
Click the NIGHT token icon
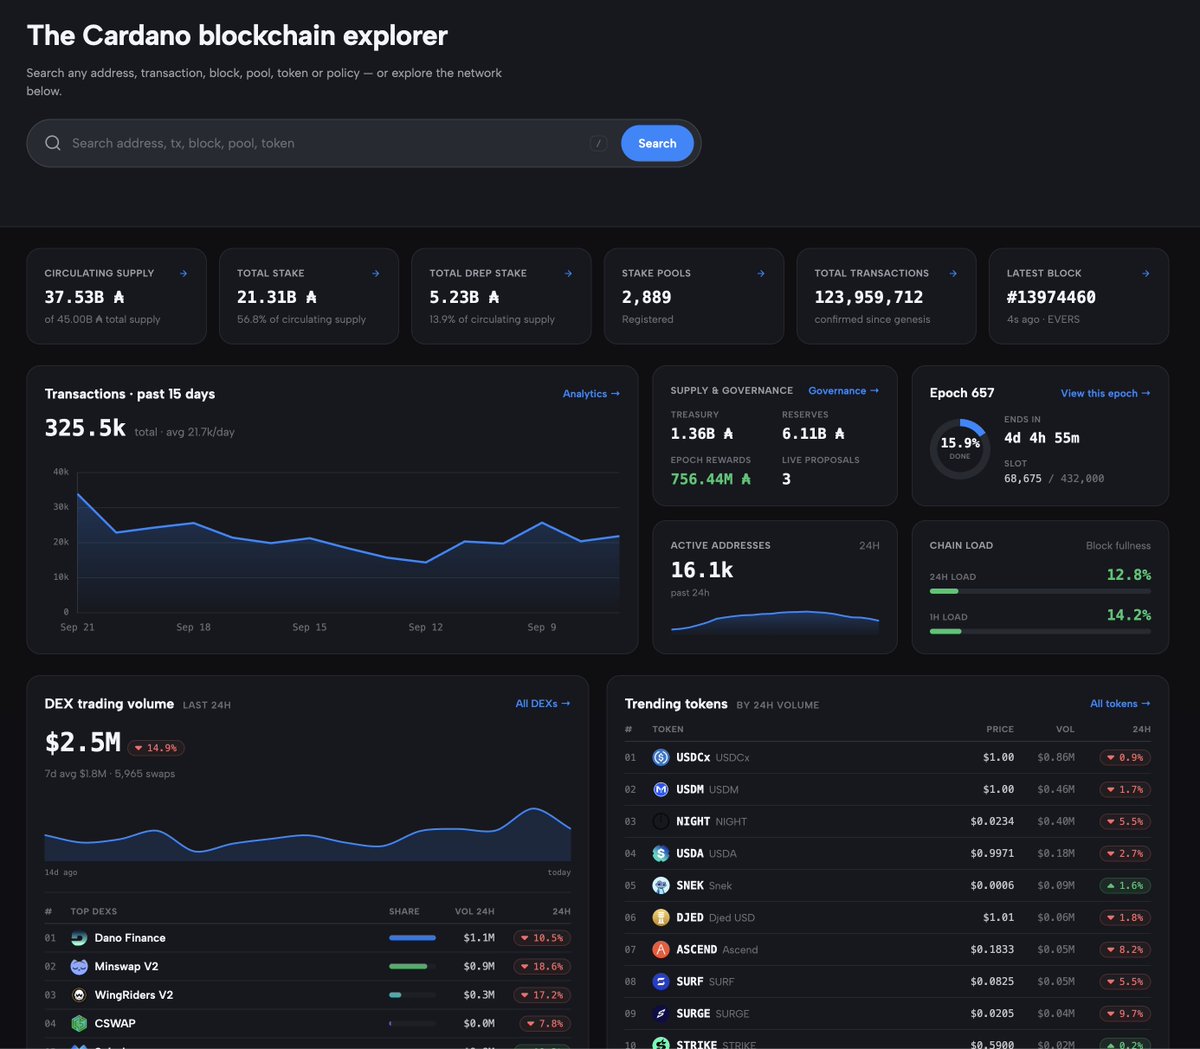661,822
